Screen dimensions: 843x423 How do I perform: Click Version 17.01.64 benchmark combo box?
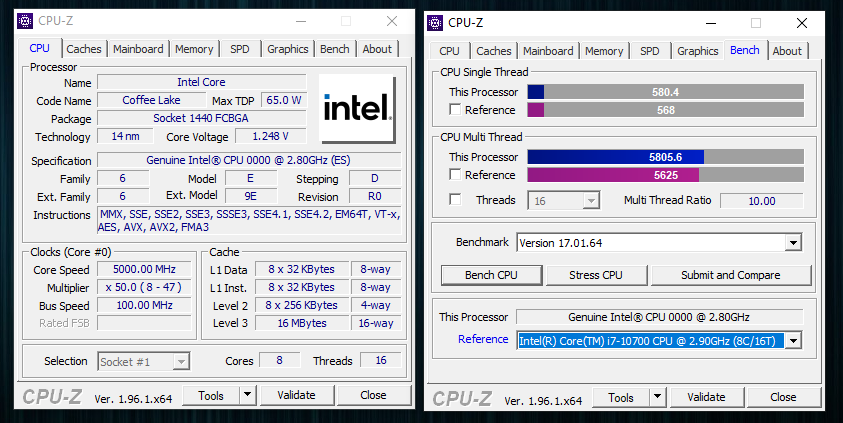tap(659, 243)
